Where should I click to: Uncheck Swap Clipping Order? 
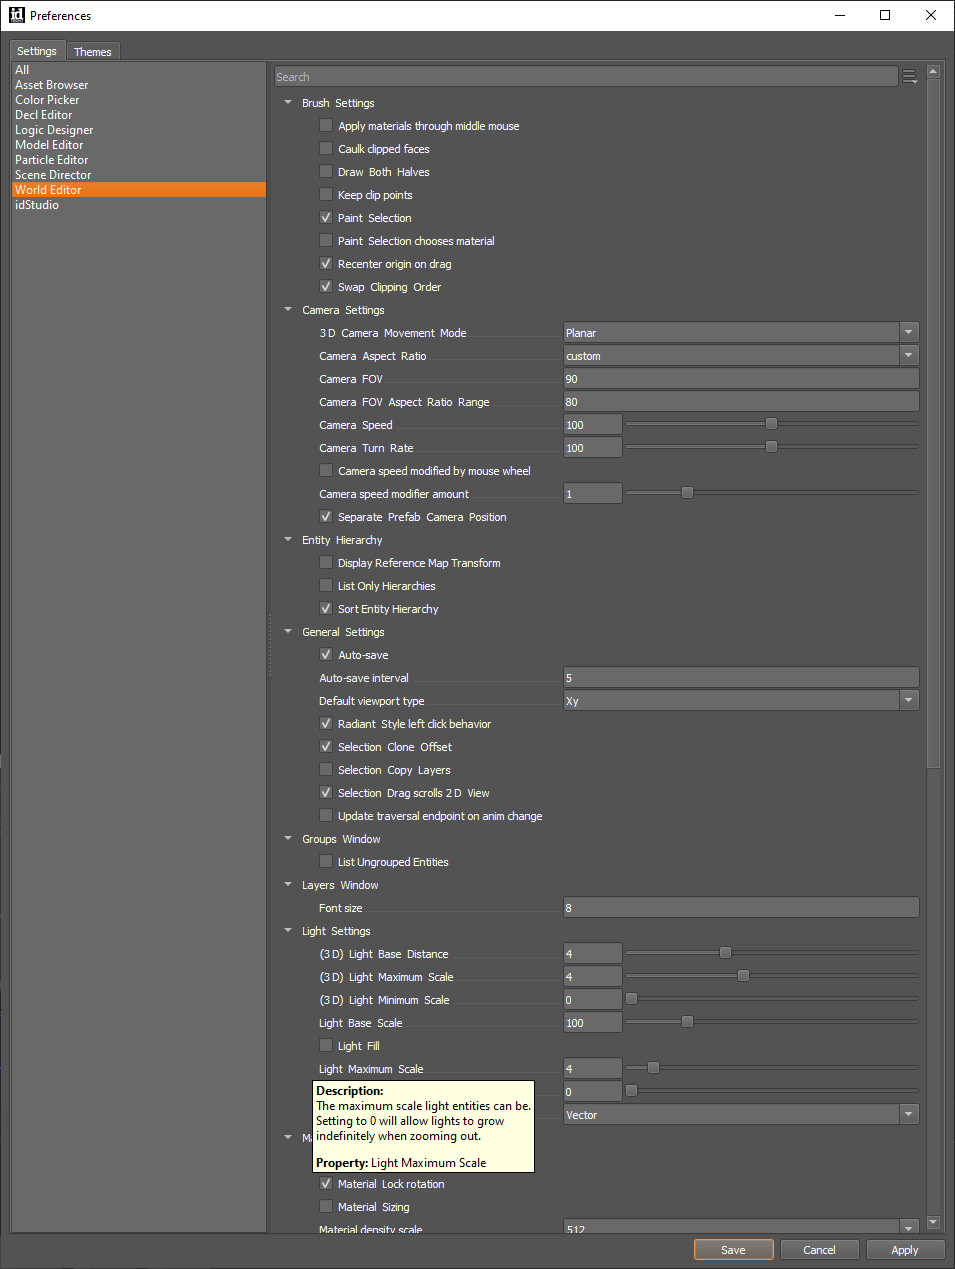[326, 286]
